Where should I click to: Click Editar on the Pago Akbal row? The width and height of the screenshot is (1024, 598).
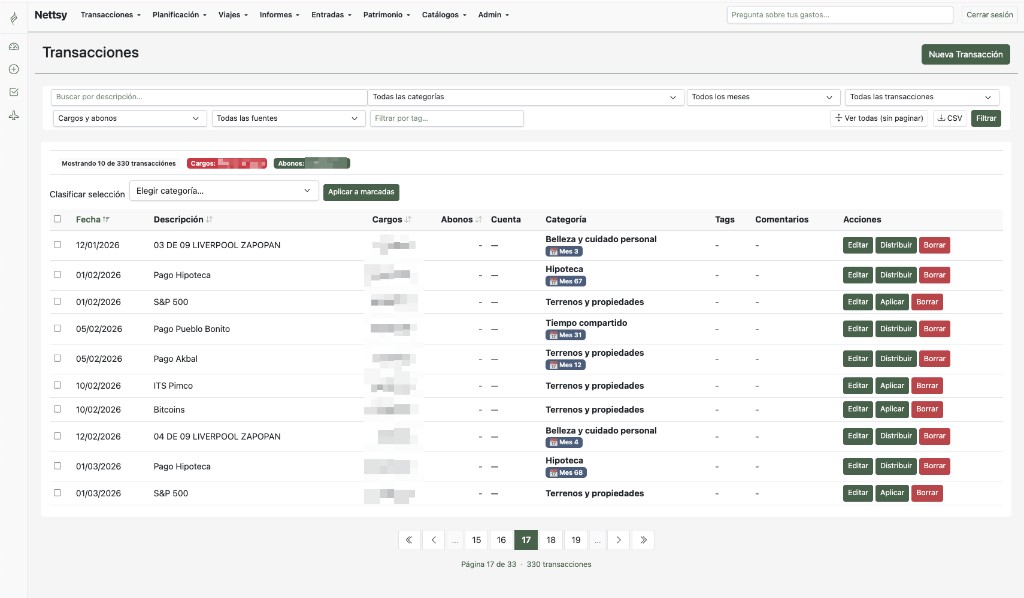pyautogui.click(x=857, y=358)
